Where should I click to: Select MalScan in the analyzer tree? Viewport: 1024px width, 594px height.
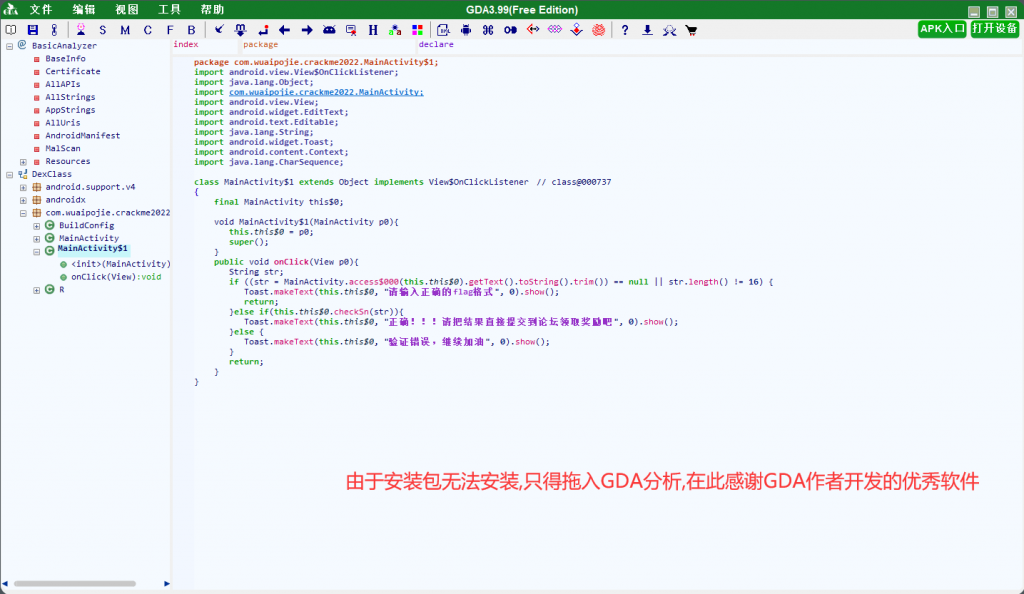tap(63, 148)
